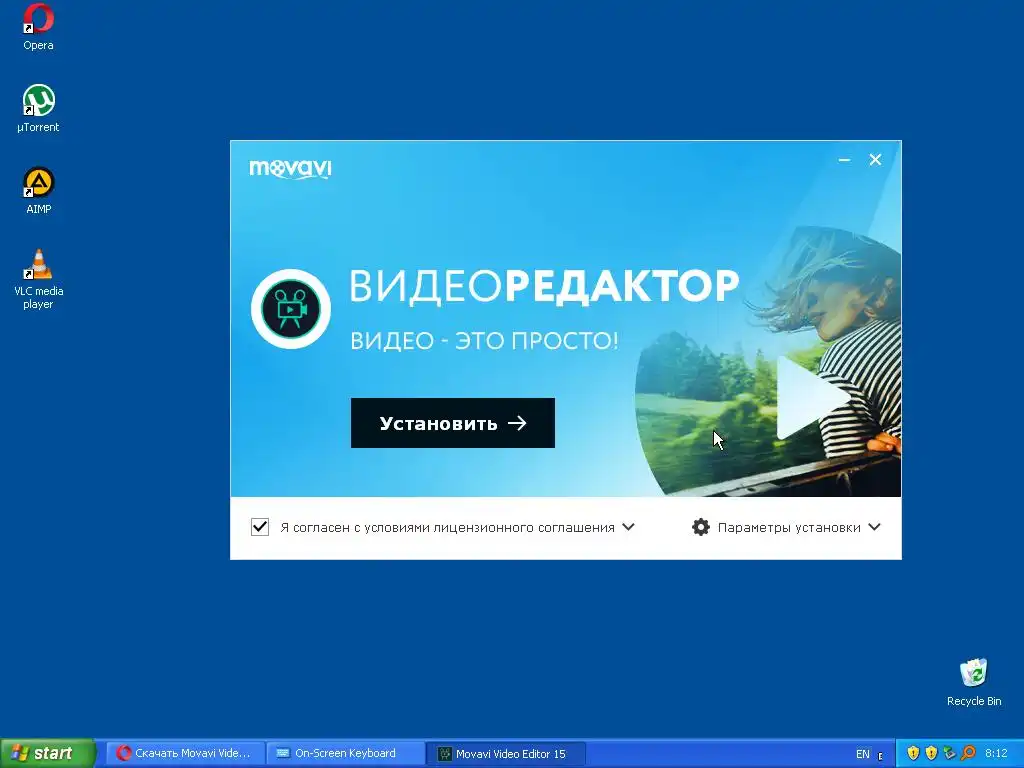Click the license agreement label text
This screenshot has height=768, width=1024.
[x=447, y=528]
